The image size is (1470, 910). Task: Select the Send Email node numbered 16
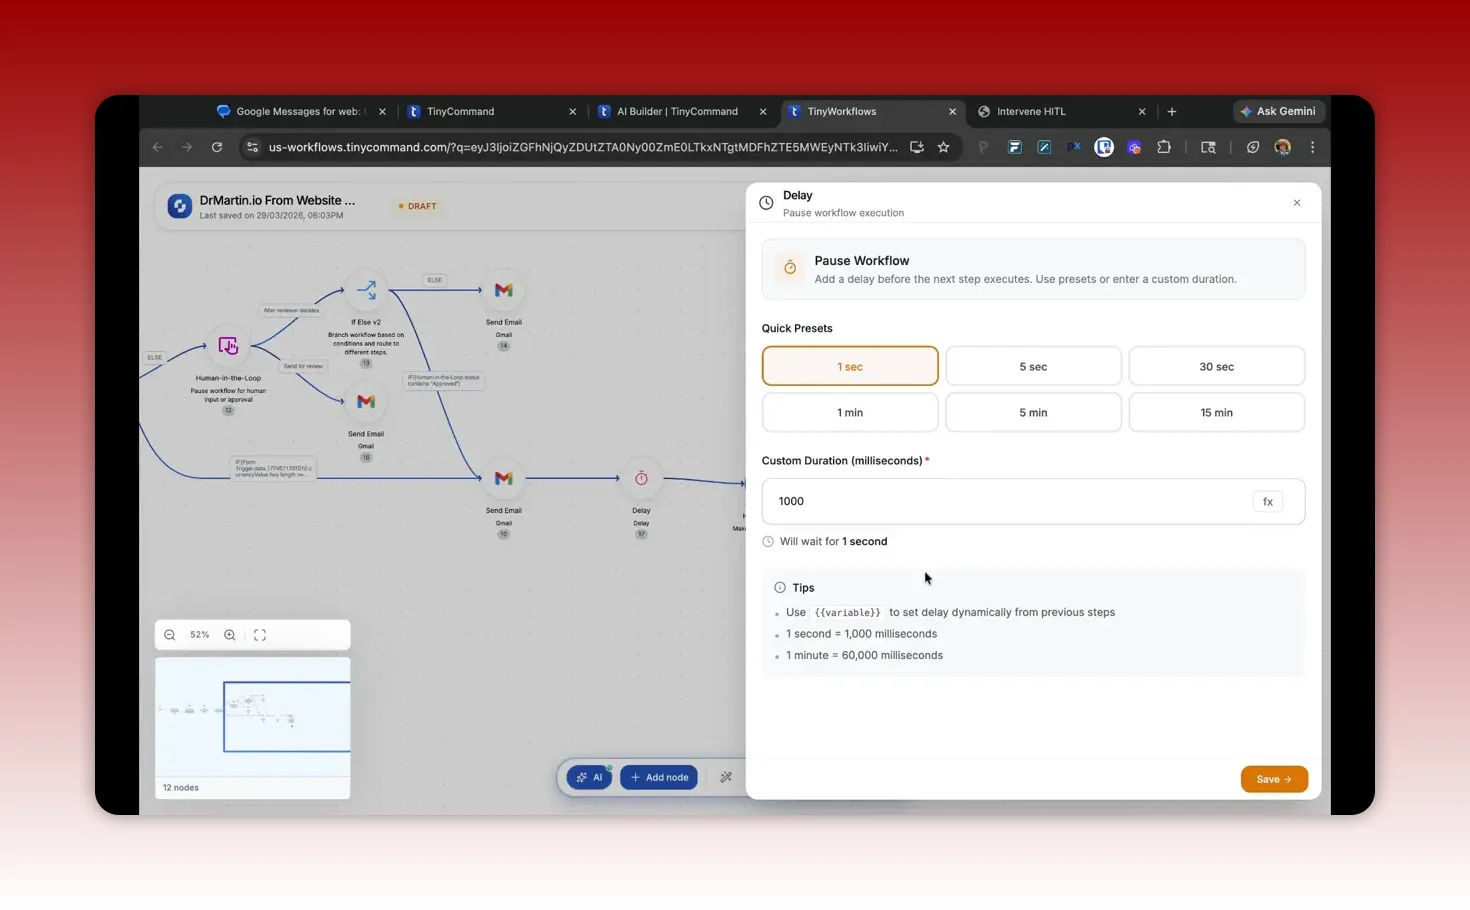click(x=366, y=402)
